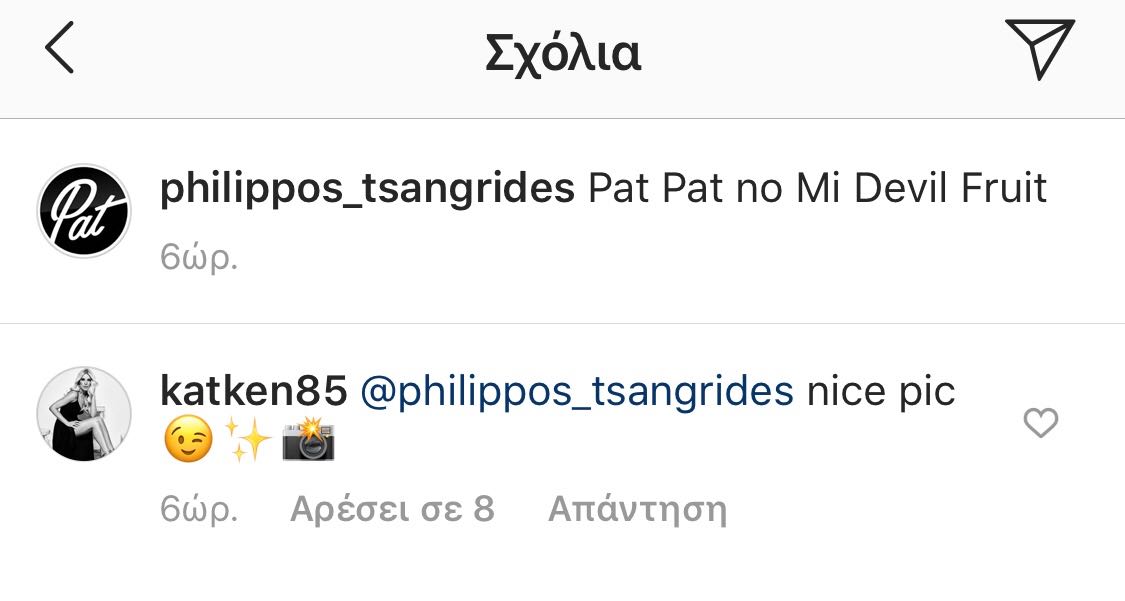Tap the sparkles emoji in the comment

coord(248,440)
